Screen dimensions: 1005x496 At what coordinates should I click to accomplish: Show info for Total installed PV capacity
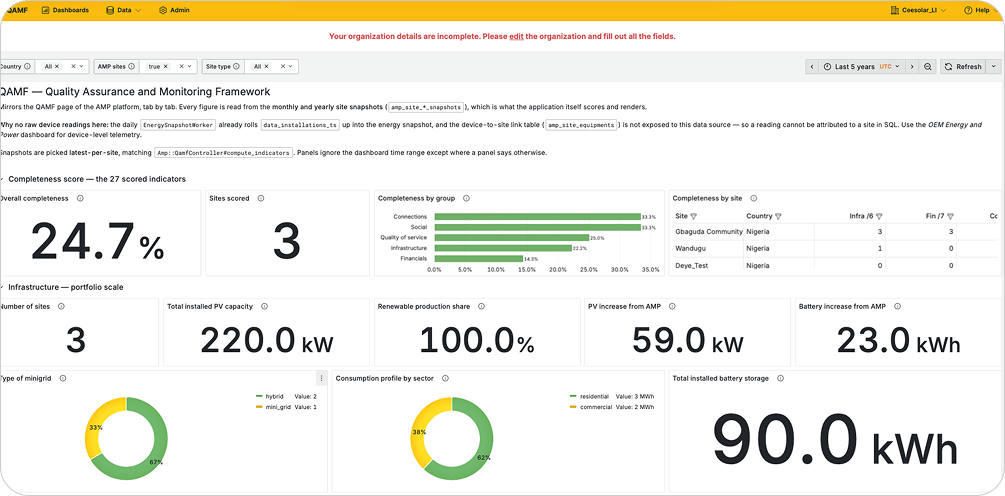[x=264, y=307]
